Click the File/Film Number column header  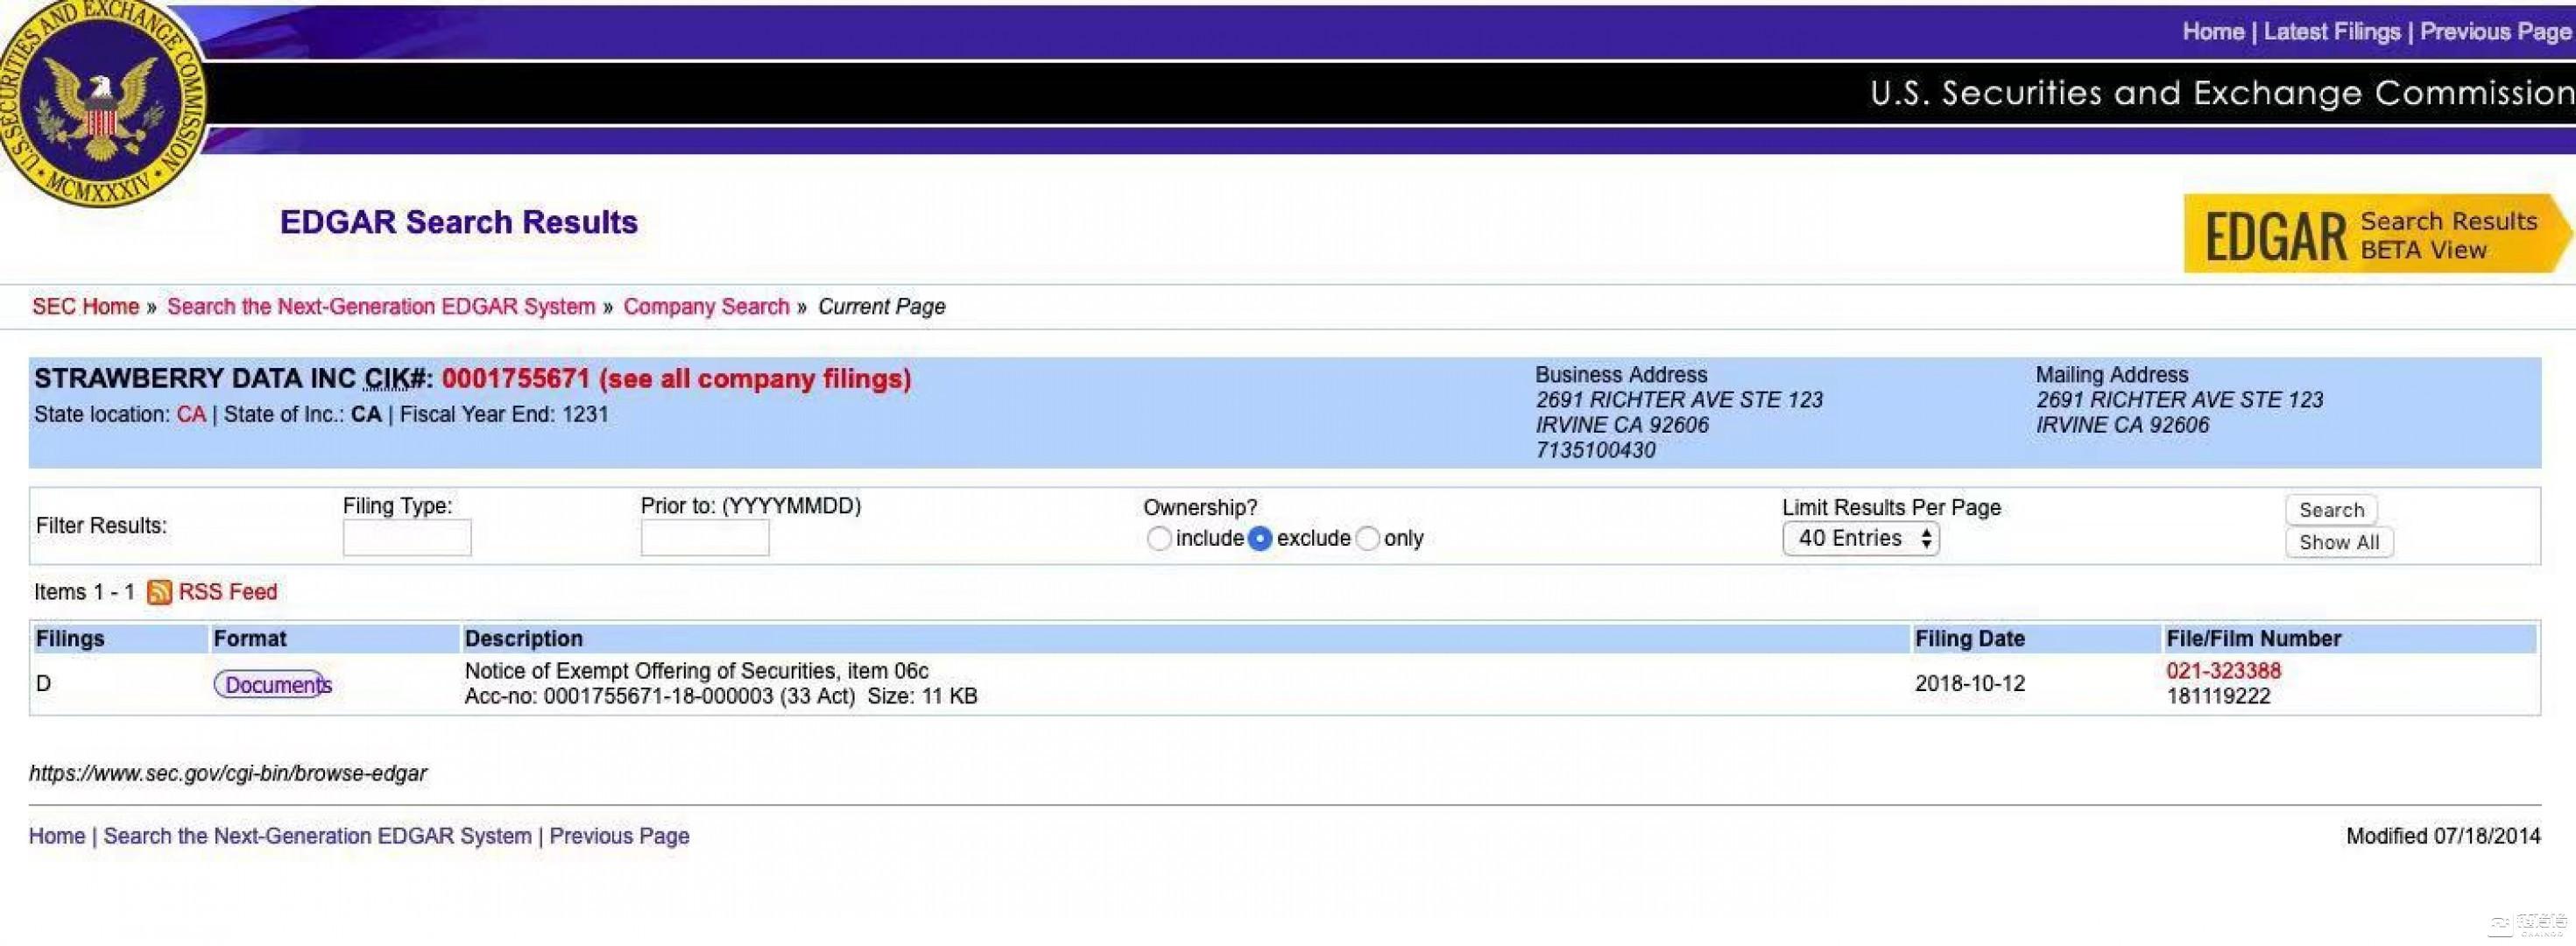pyautogui.click(x=2254, y=639)
